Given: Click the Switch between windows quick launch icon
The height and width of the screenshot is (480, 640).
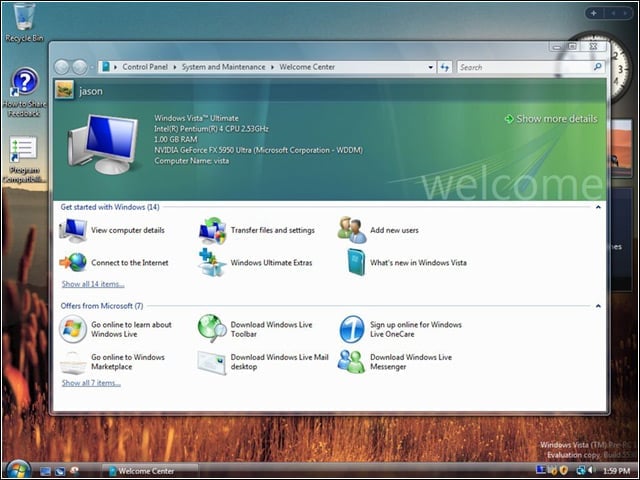Looking at the screenshot, I should (60, 471).
